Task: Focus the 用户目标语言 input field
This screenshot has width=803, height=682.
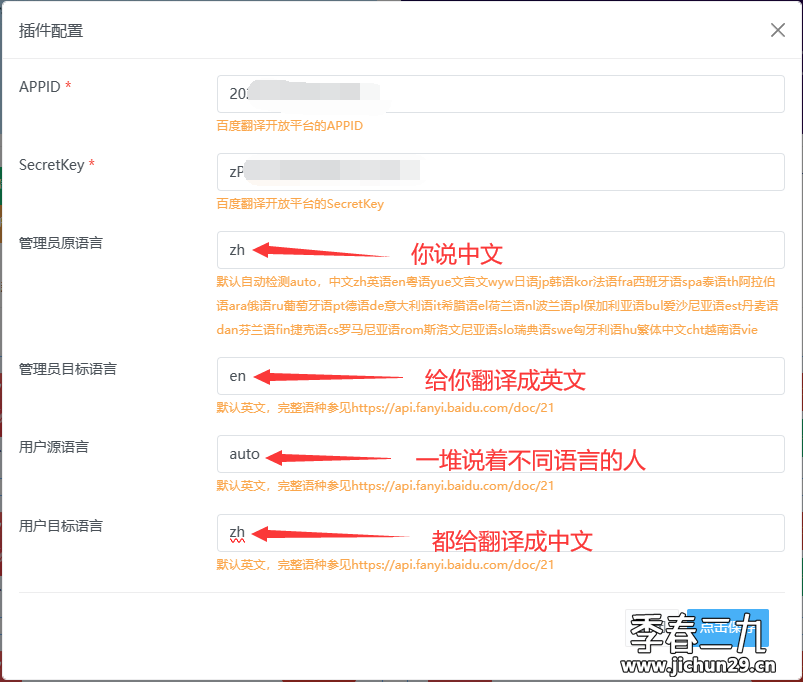Action: (500, 533)
